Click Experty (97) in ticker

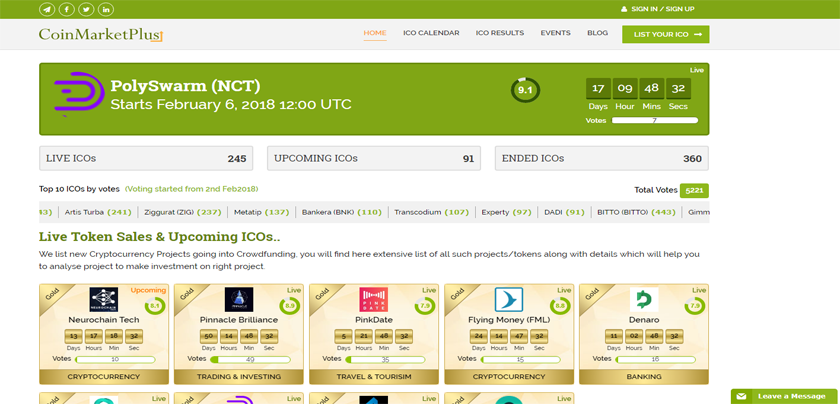click(x=506, y=212)
